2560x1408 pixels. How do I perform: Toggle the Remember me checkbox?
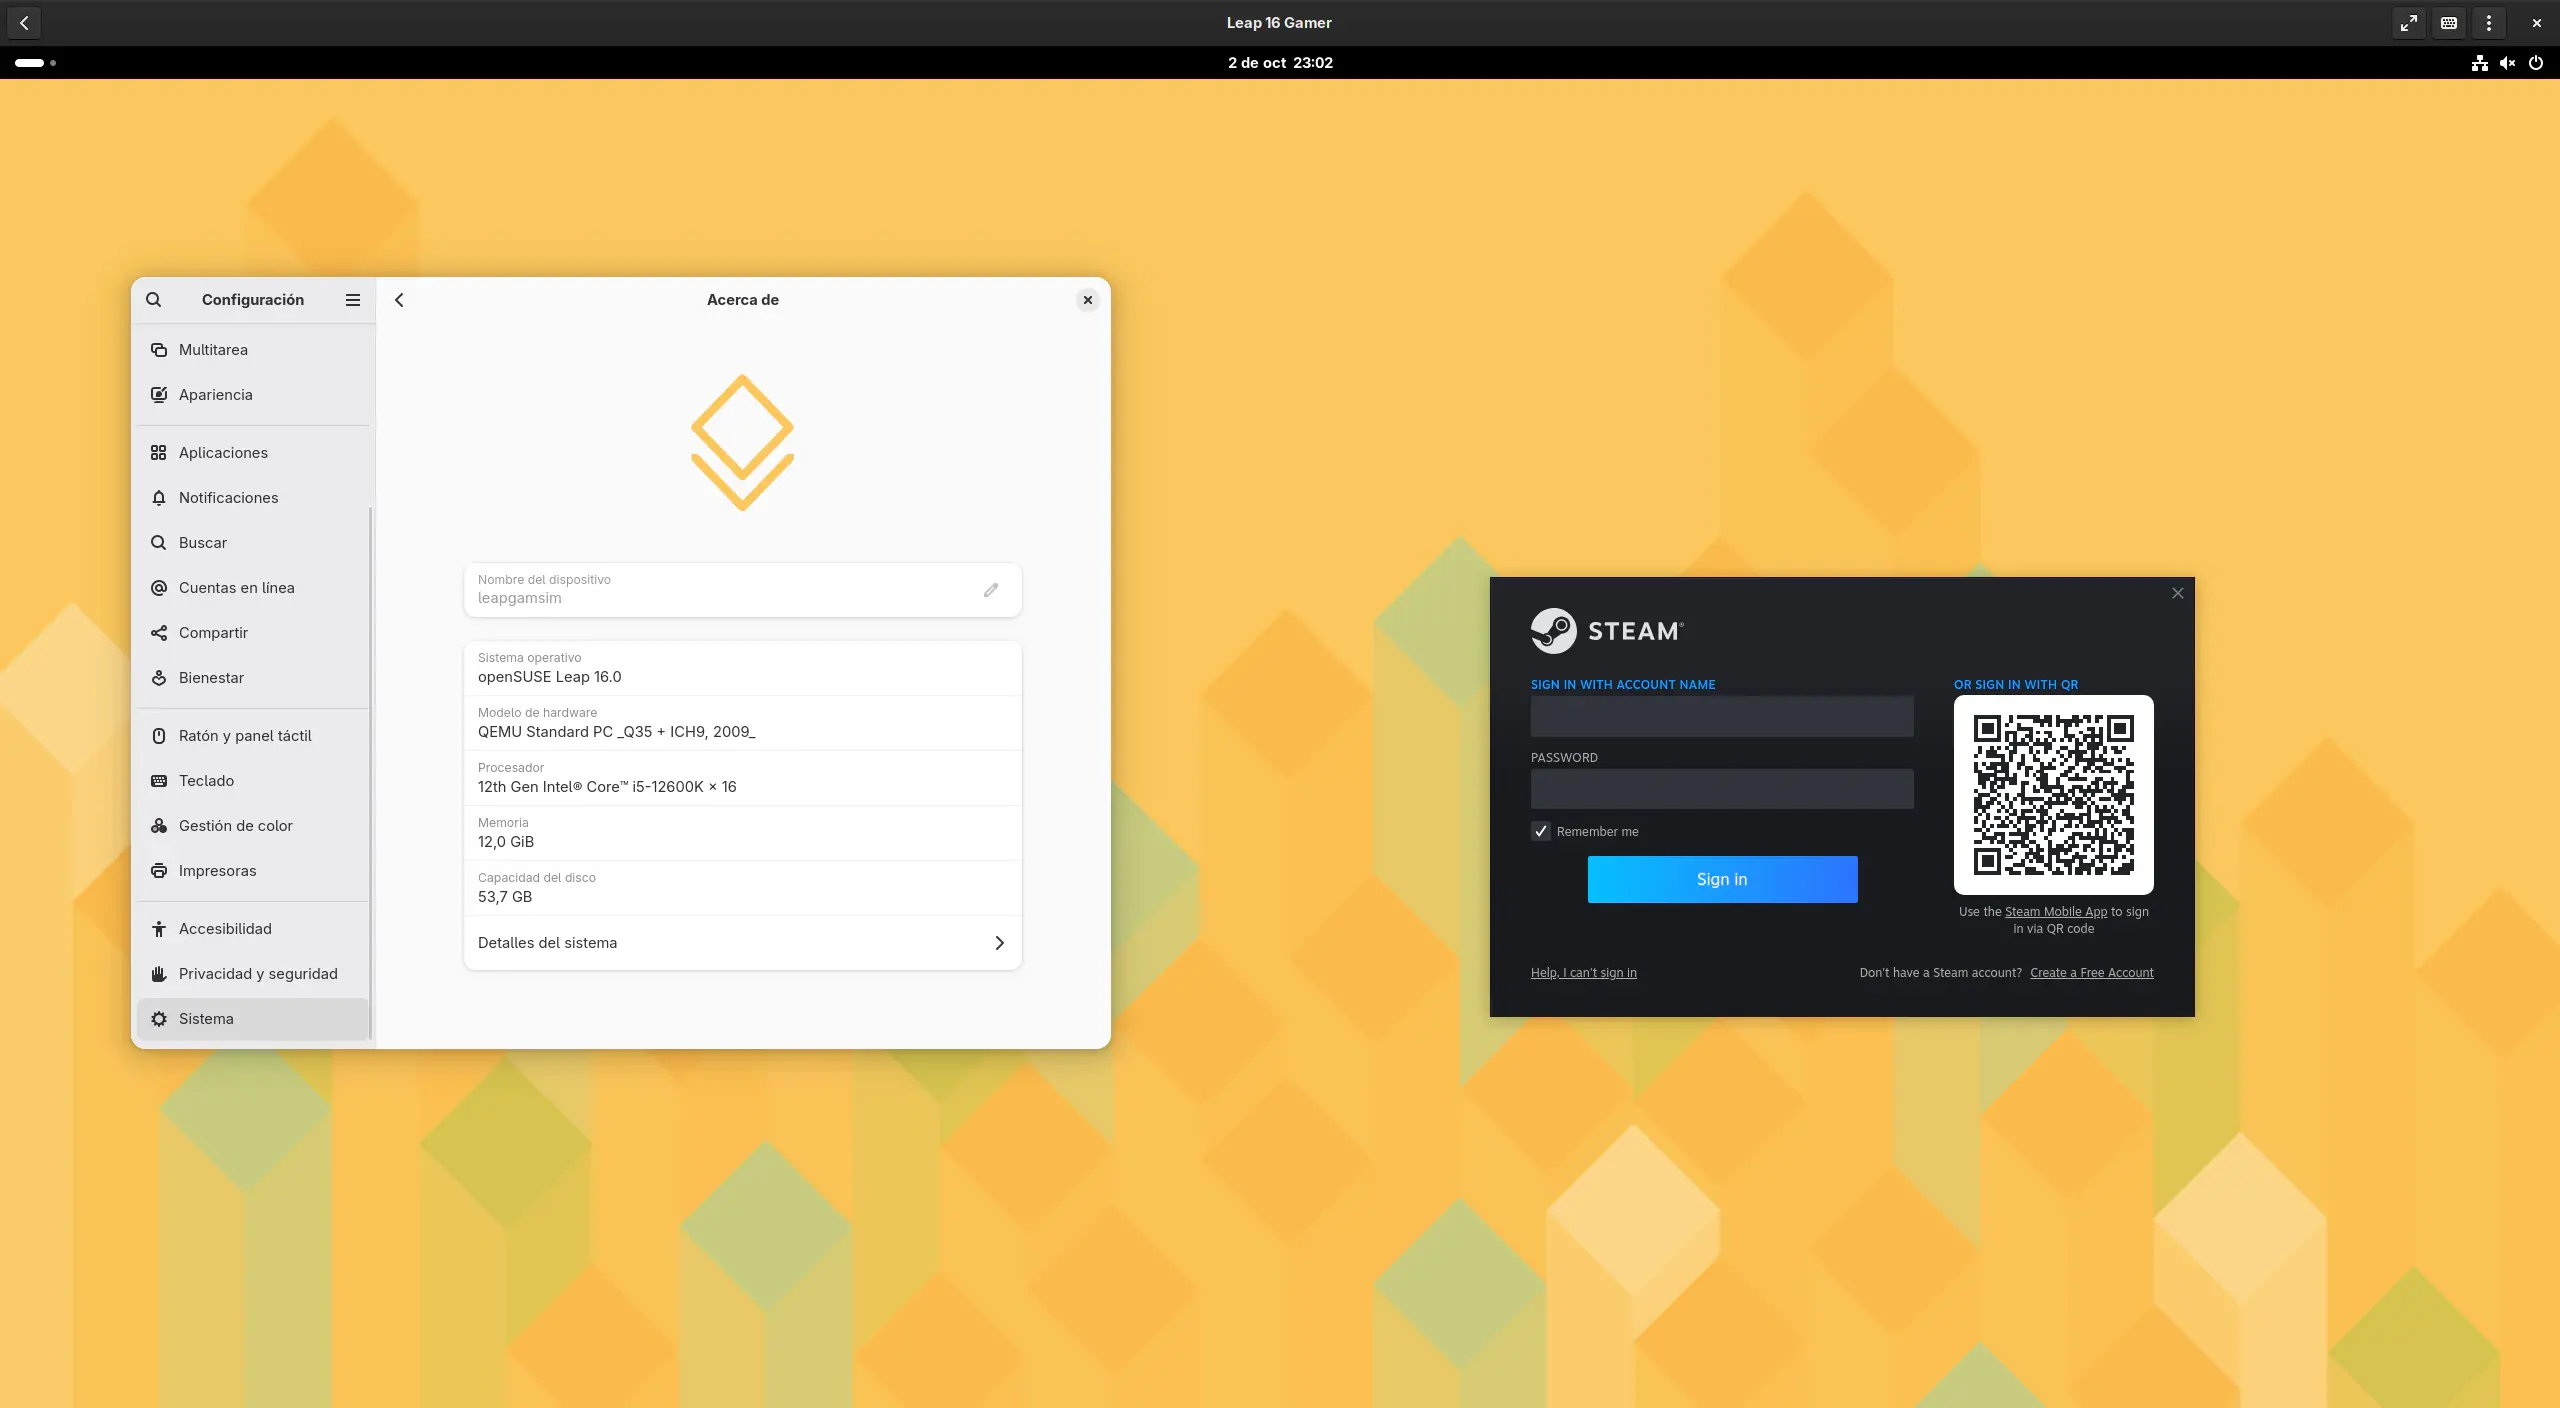[1541, 831]
